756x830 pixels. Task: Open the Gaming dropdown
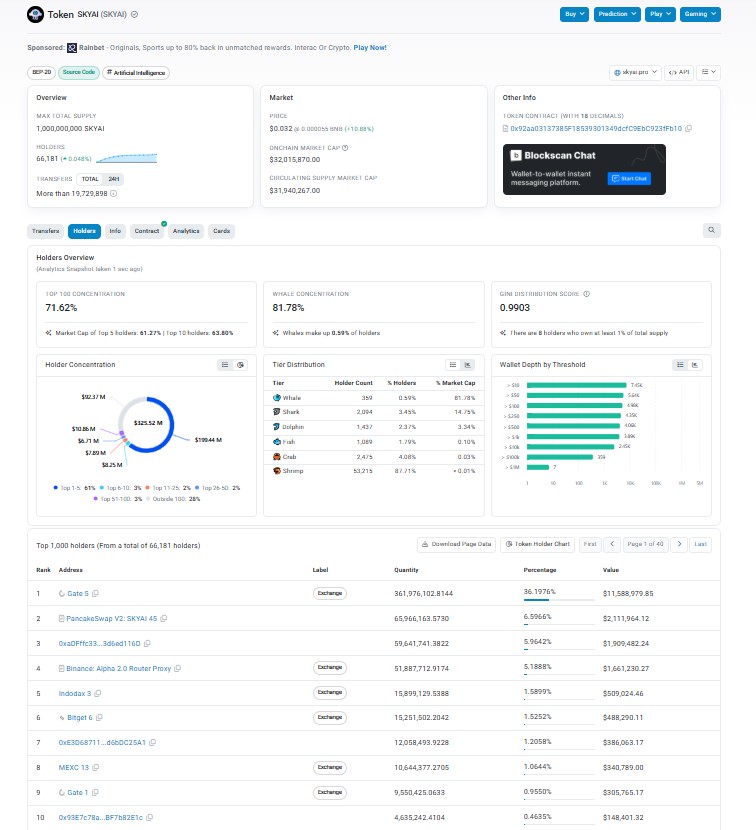click(x=699, y=14)
